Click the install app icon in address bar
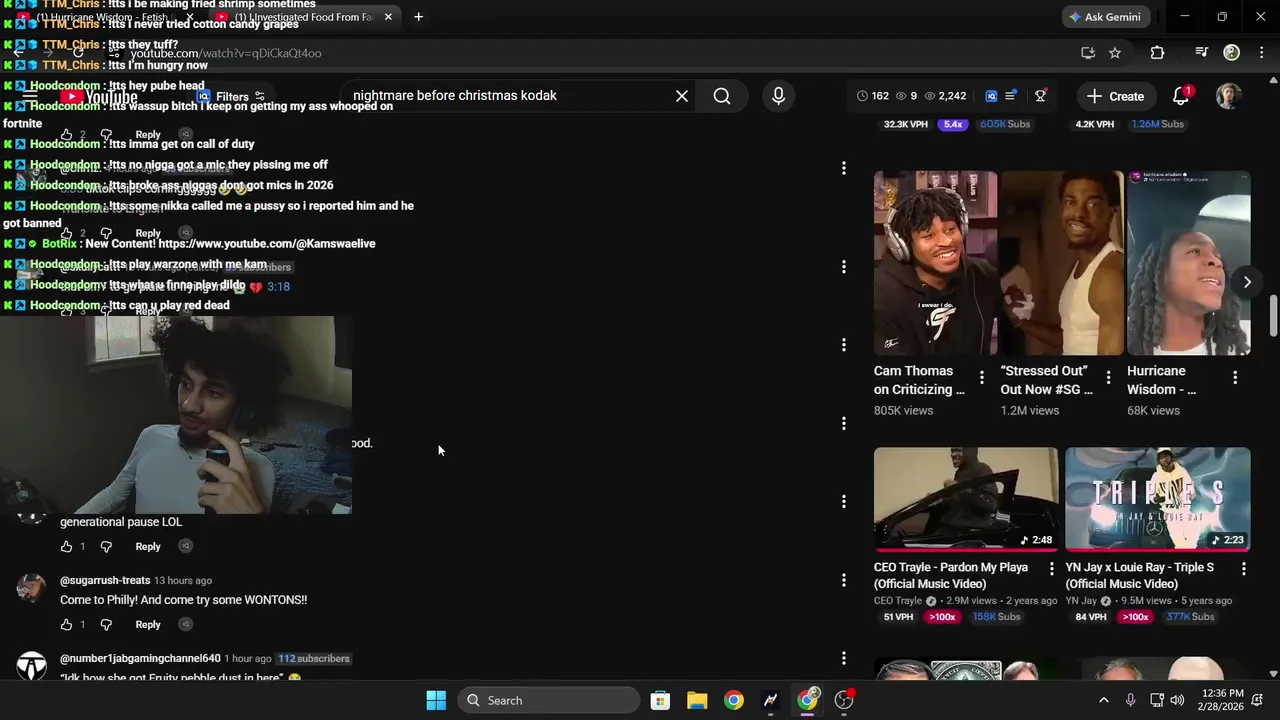The height and width of the screenshot is (720, 1280). pos(1088,53)
